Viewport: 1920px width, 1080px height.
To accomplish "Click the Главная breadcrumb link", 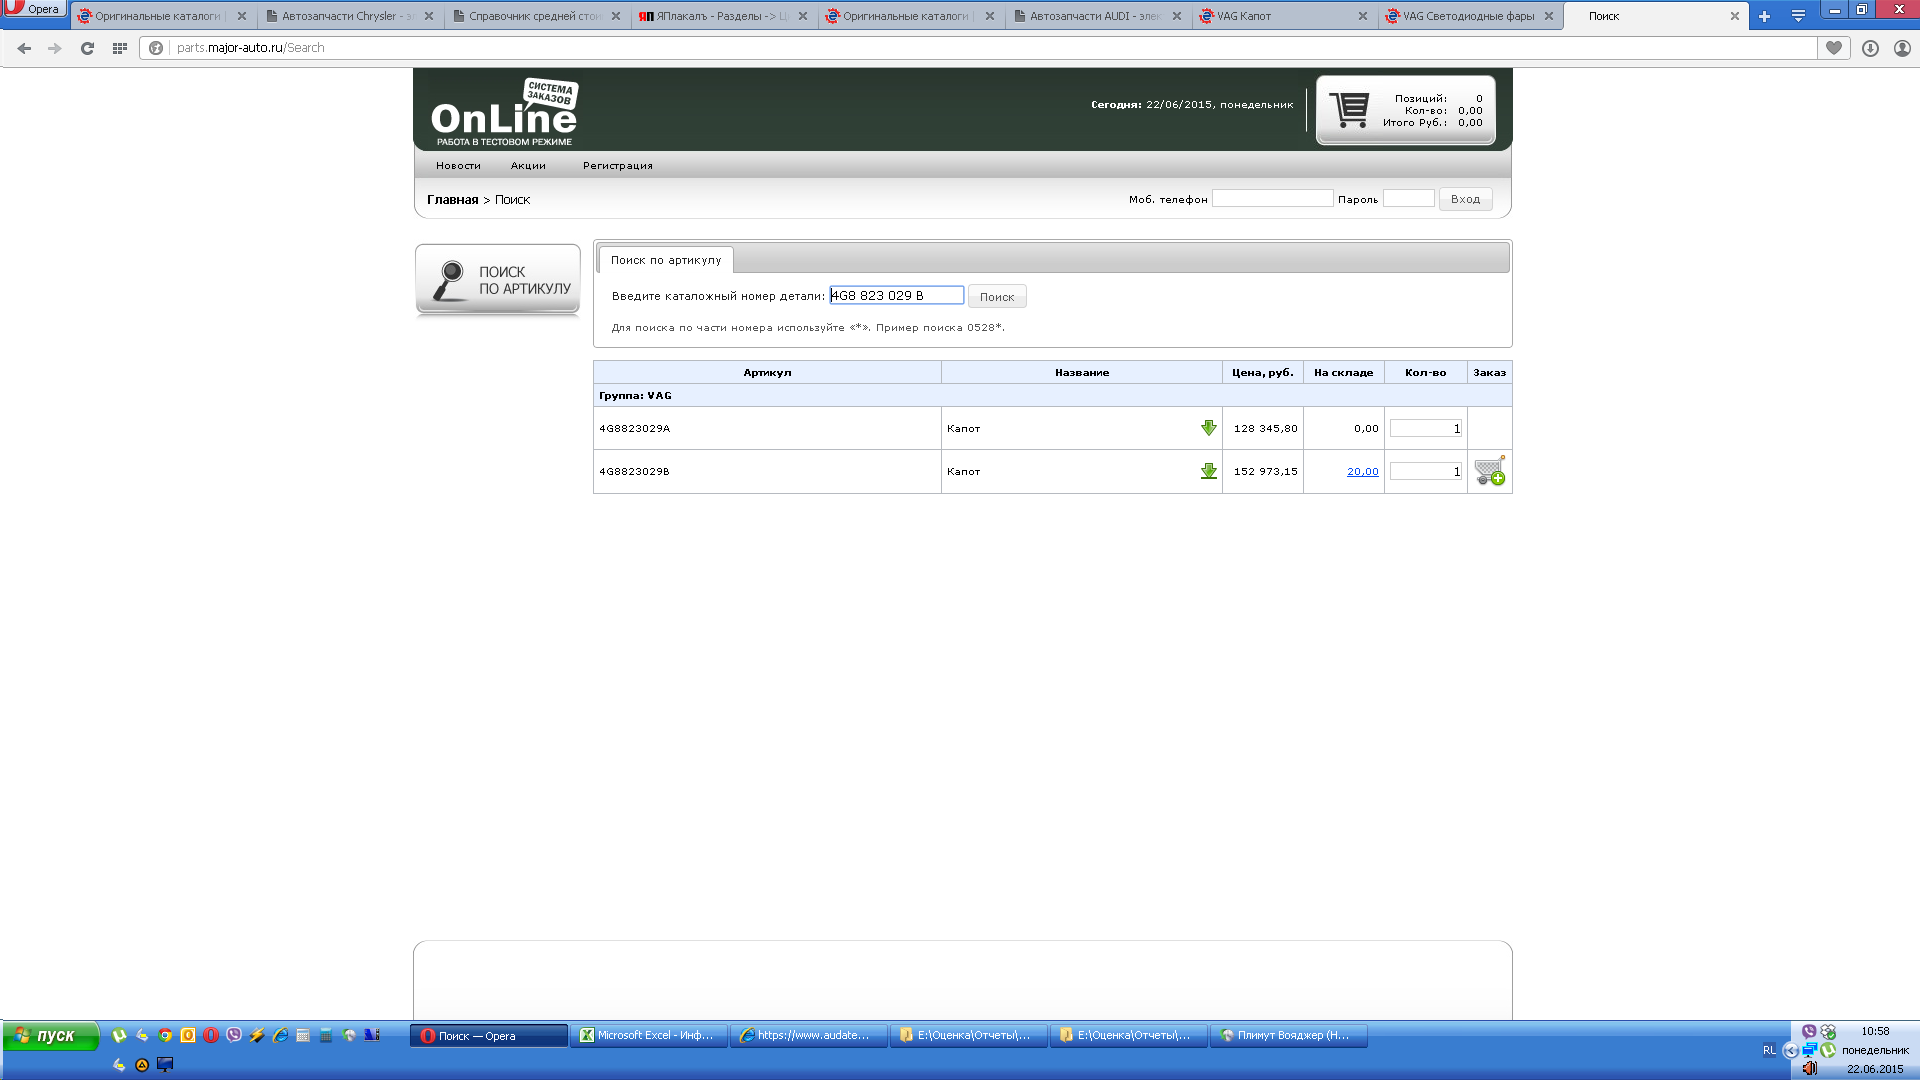I will pyautogui.click(x=453, y=200).
